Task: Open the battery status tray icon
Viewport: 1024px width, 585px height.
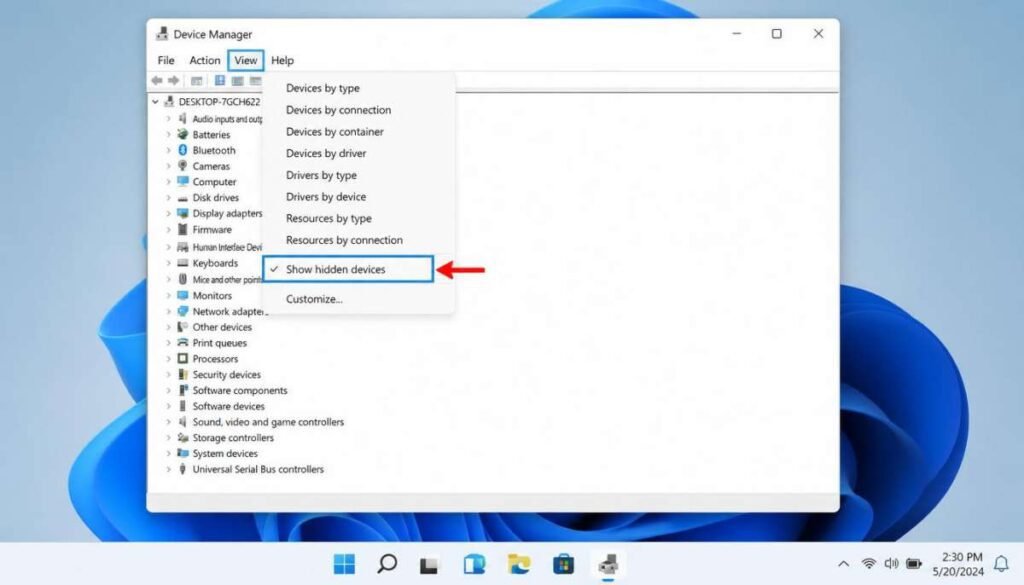Action: point(914,563)
